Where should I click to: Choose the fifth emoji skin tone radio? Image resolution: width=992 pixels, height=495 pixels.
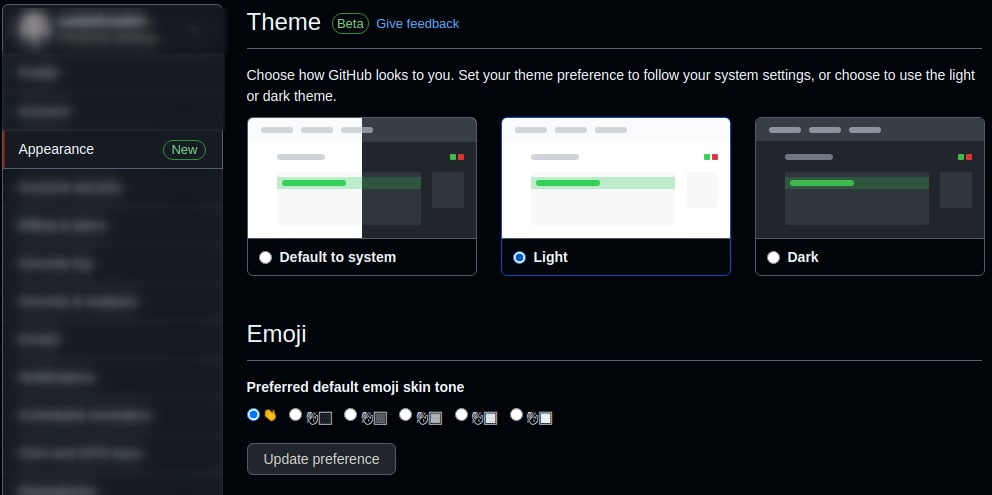coord(461,415)
